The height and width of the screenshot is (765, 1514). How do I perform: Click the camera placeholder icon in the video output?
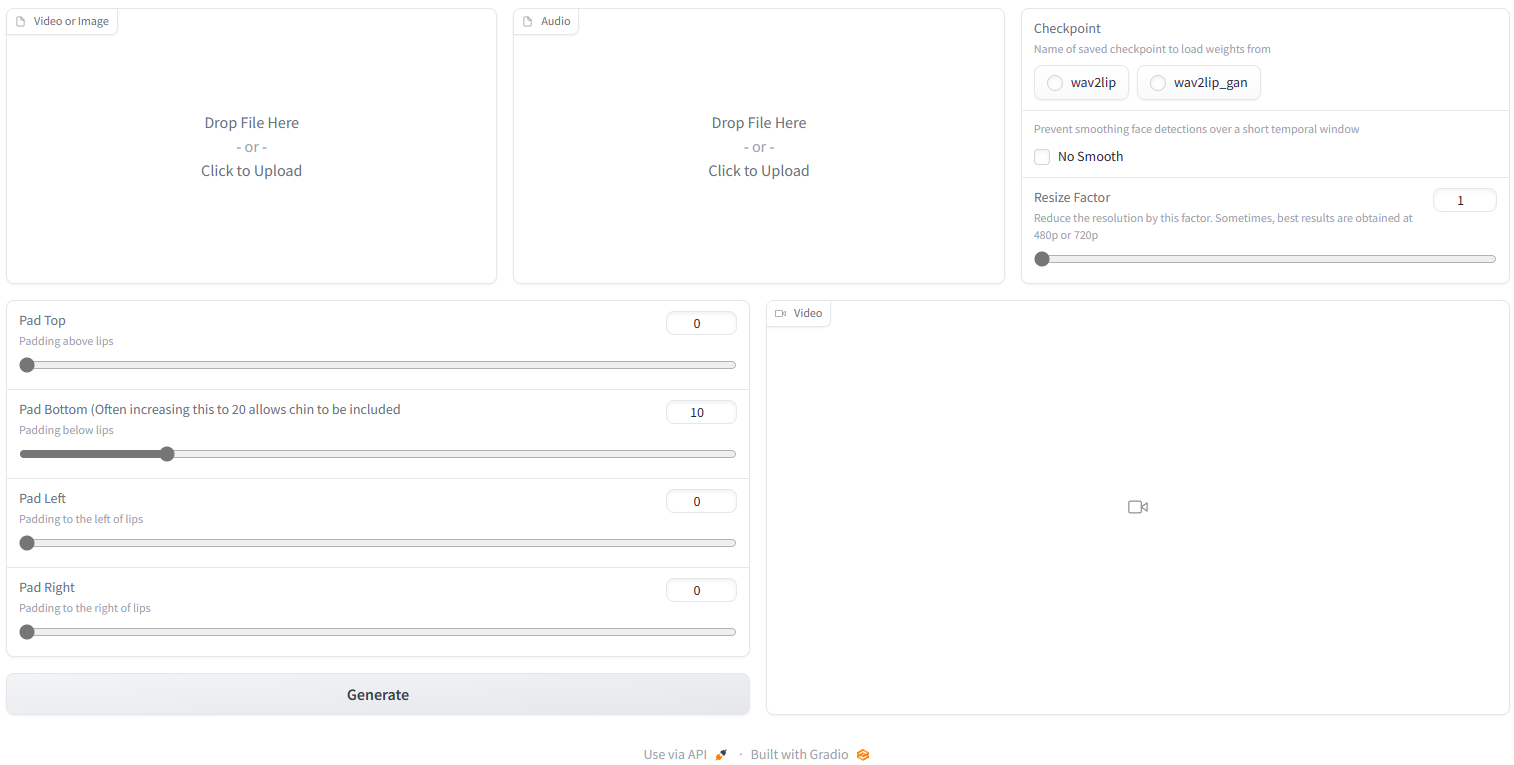(x=1137, y=507)
